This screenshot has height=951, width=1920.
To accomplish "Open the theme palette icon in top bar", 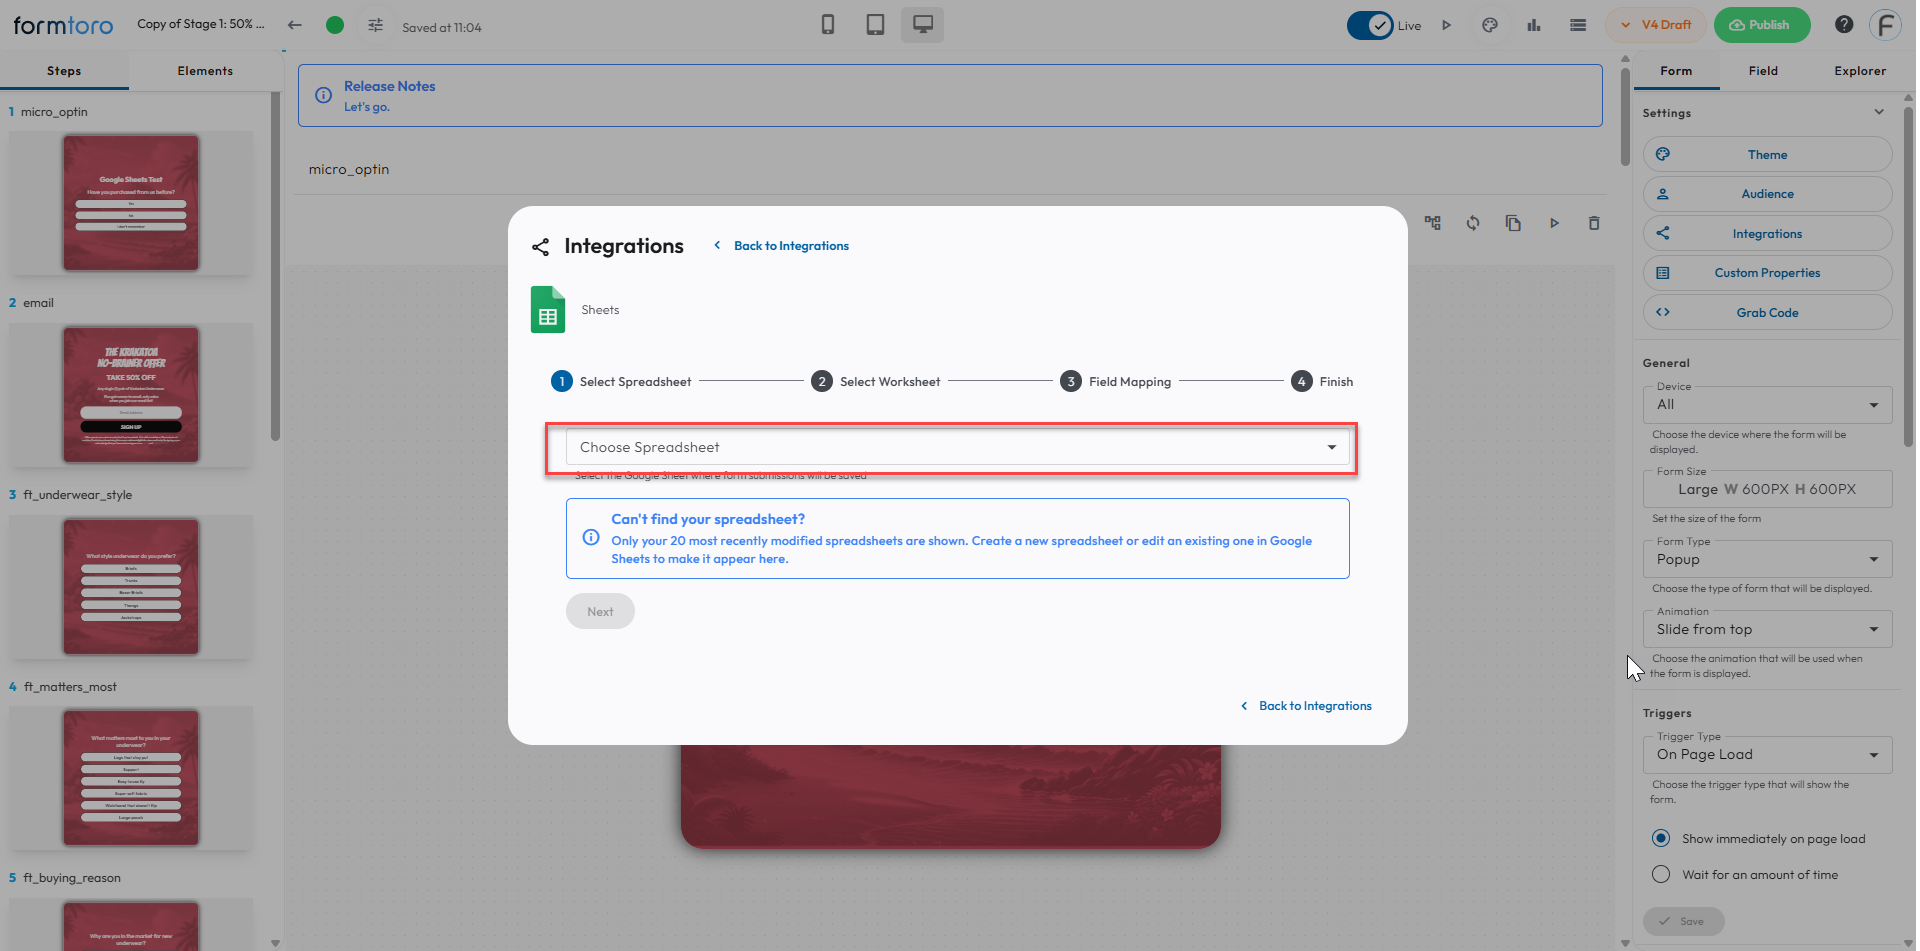I will [x=1490, y=25].
